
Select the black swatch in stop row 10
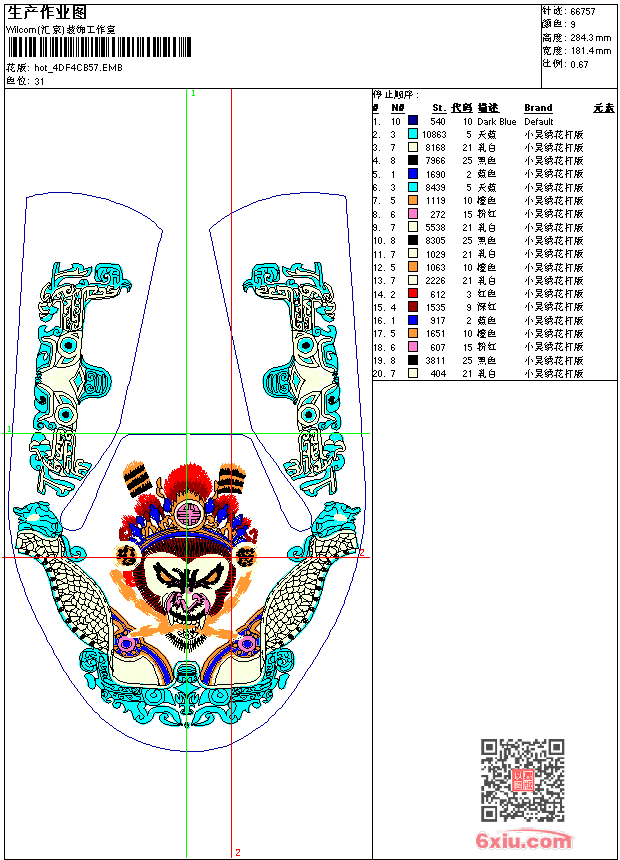413,240
